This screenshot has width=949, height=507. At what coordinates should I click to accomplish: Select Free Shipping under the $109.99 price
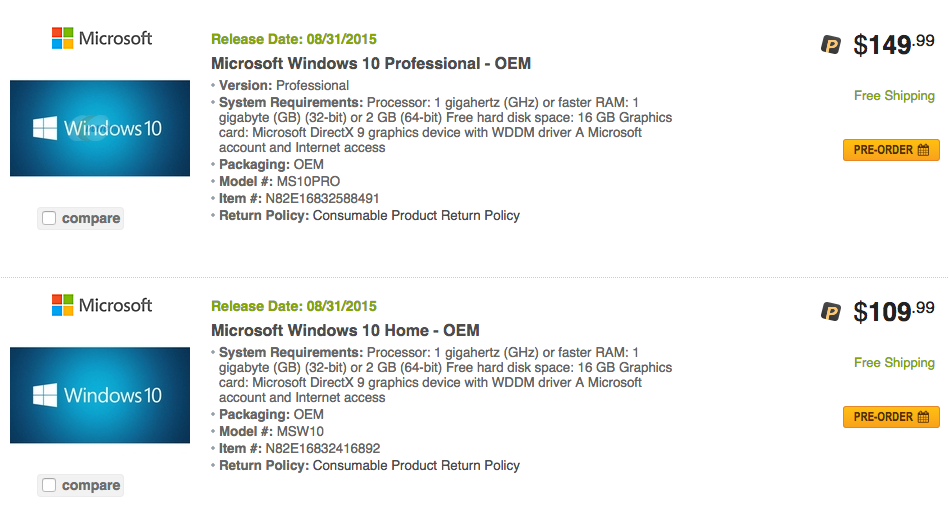click(x=894, y=363)
